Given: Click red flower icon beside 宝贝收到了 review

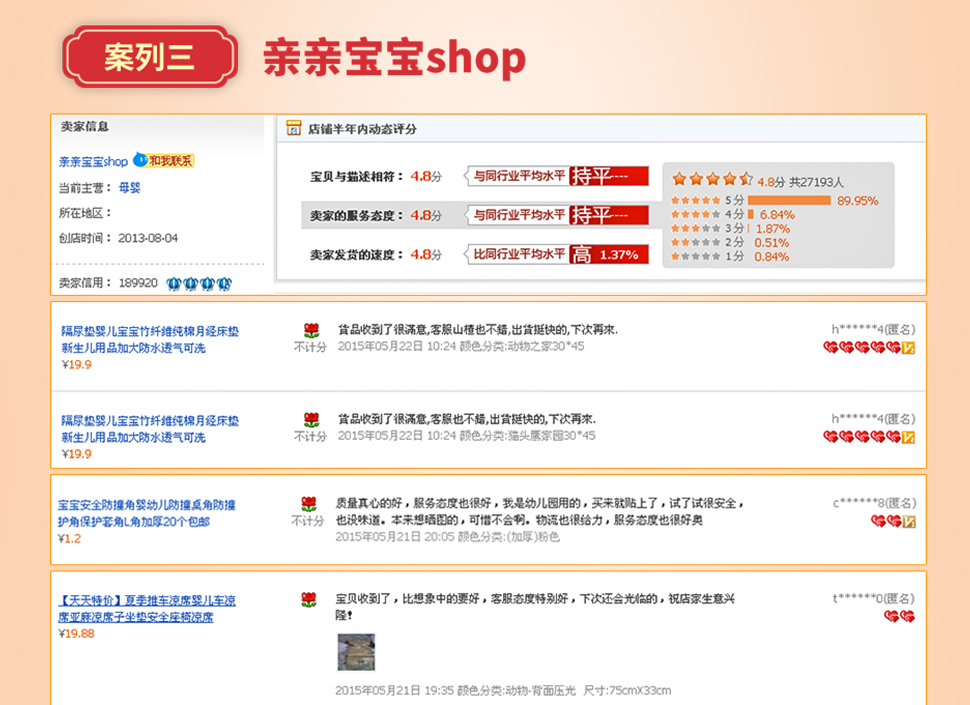Looking at the screenshot, I should coord(309,599).
